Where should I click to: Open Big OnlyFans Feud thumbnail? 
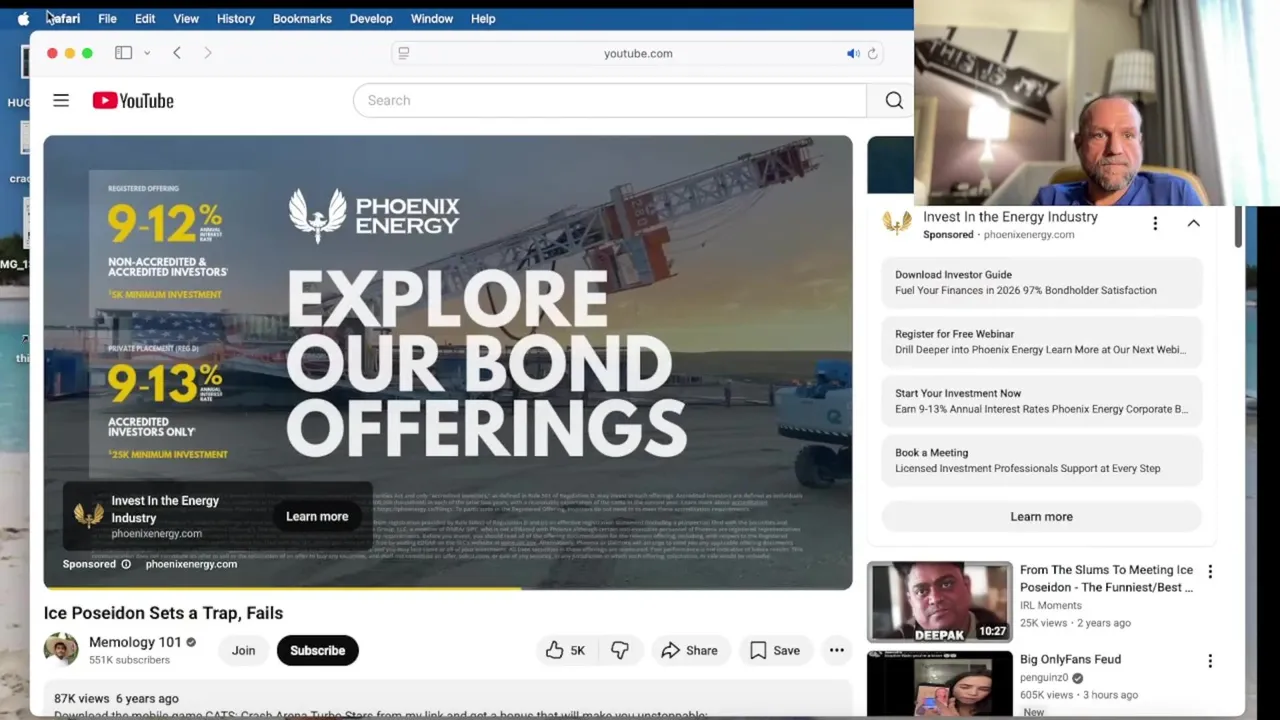[940, 684]
